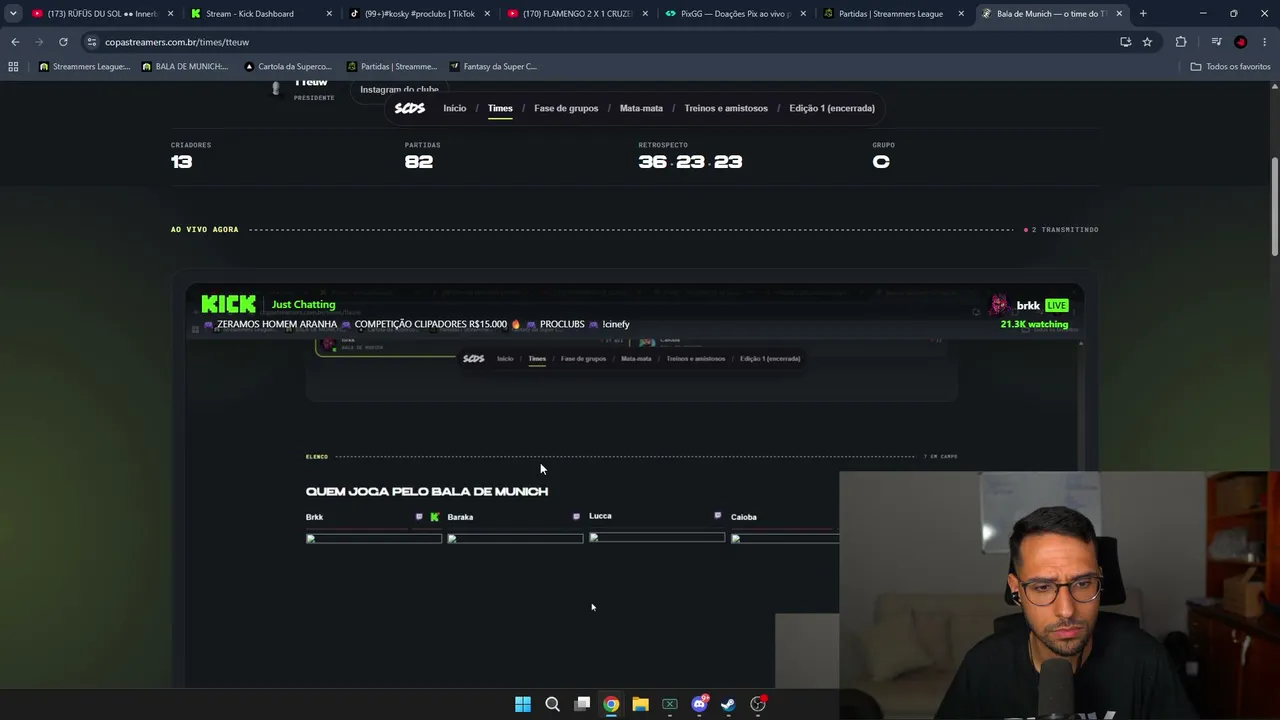Click the Lucca player card image
The width and height of the screenshot is (1280, 720).
click(657, 538)
